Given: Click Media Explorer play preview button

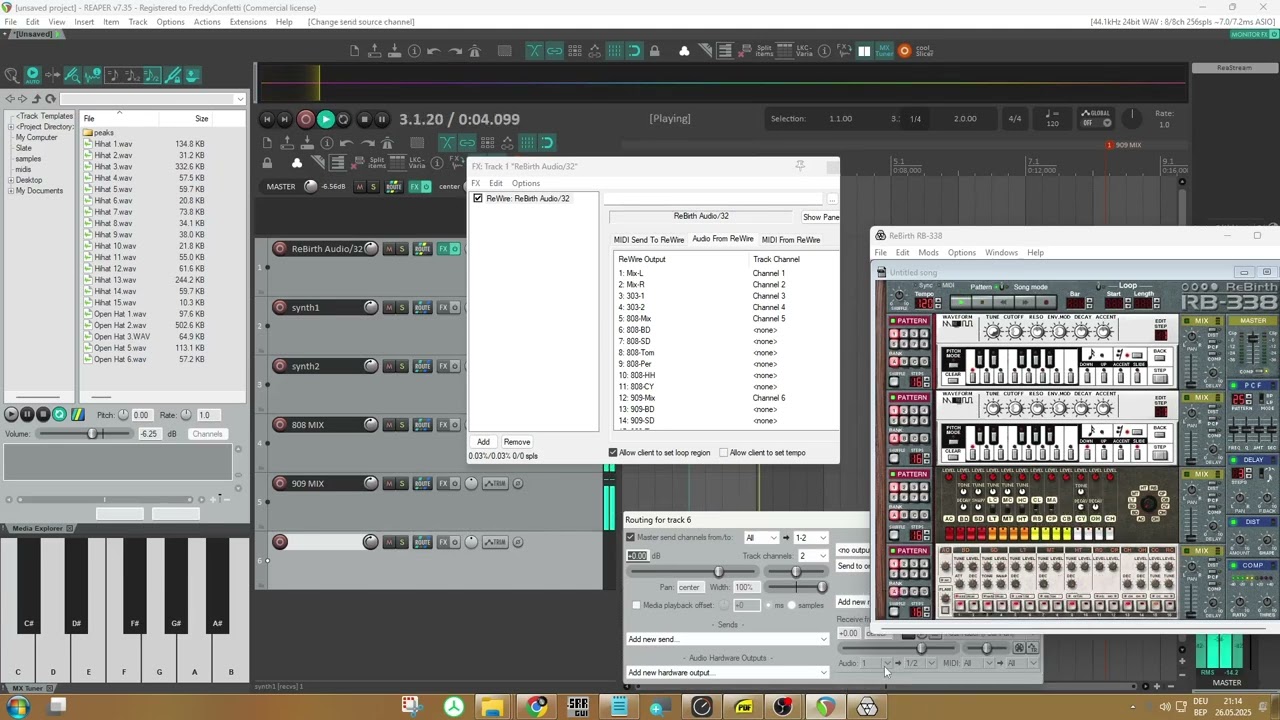Looking at the screenshot, I should point(11,414).
